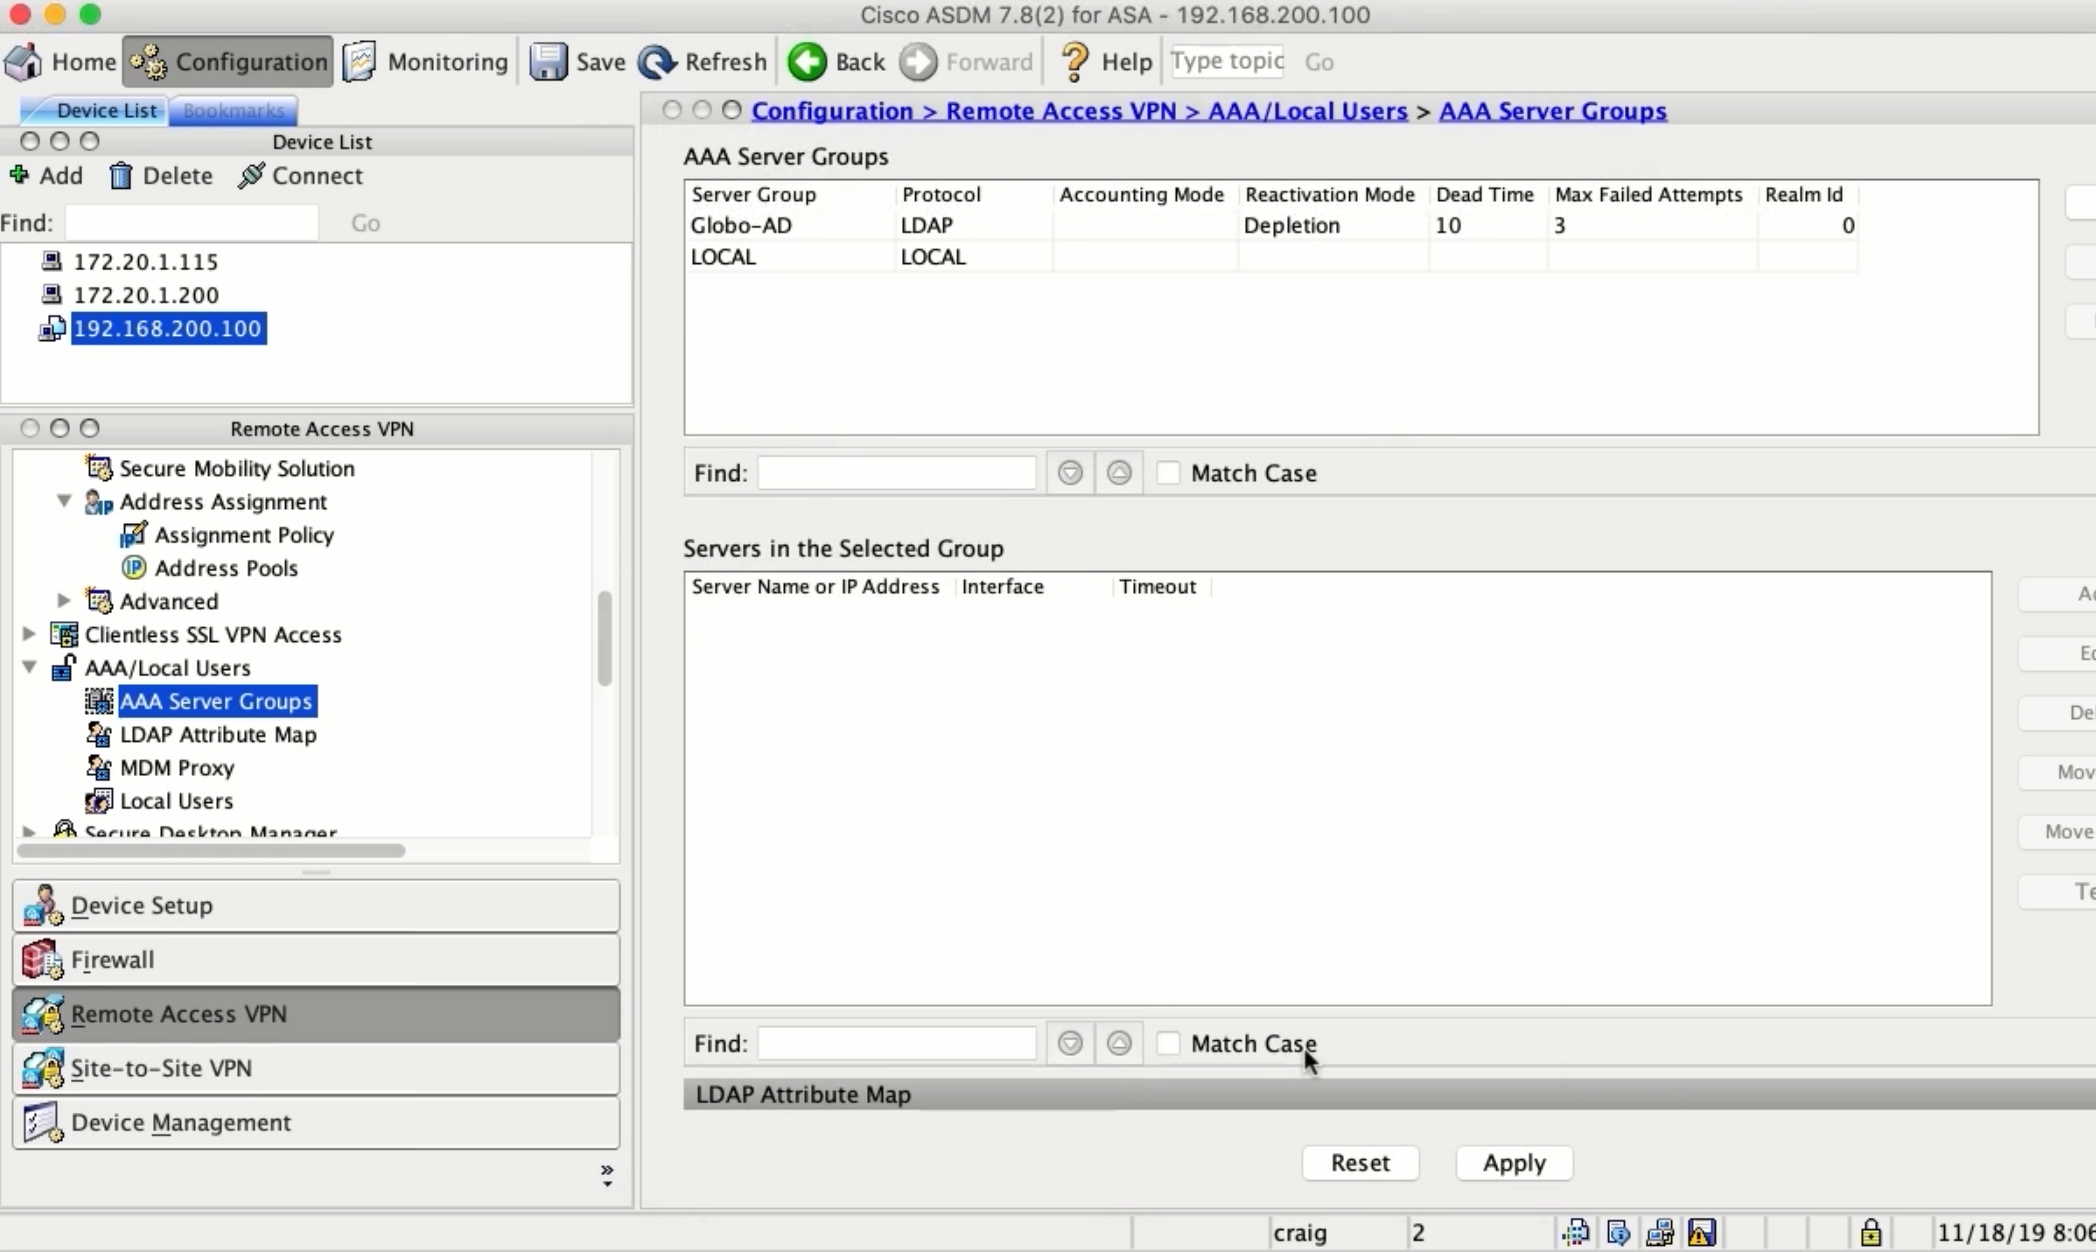The height and width of the screenshot is (1252, 2096).
Task: Open the Remote Access VPN section
Action: pyautogui.click(x=316, y=1014)
